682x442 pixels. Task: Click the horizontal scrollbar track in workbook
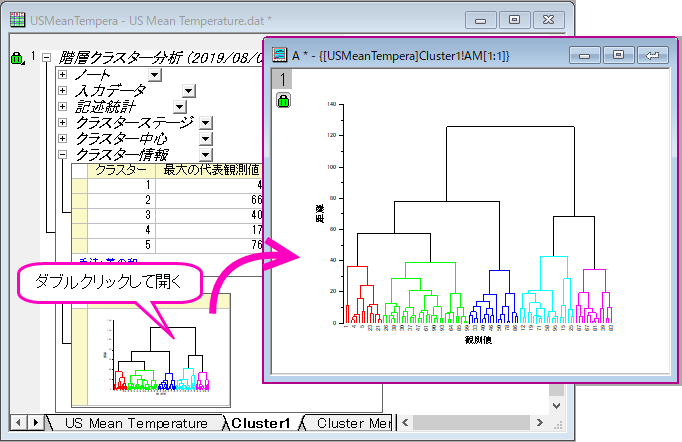coord(471,422)
